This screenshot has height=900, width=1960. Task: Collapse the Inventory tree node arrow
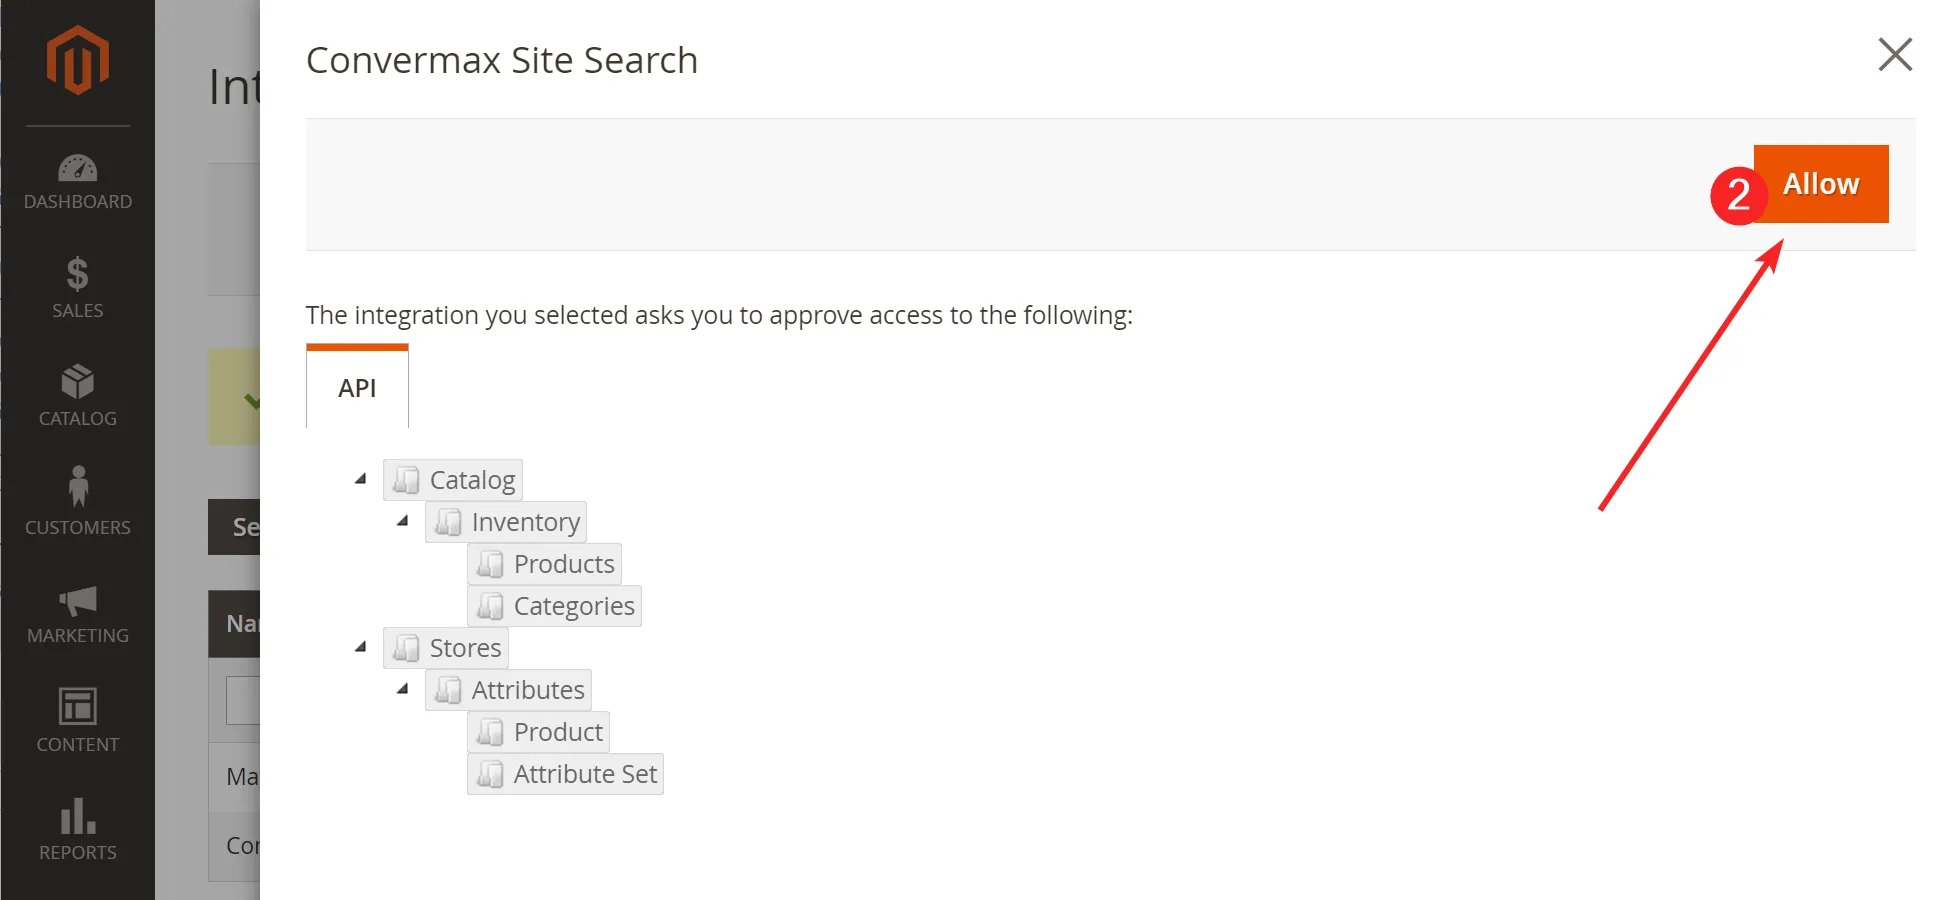403,521
